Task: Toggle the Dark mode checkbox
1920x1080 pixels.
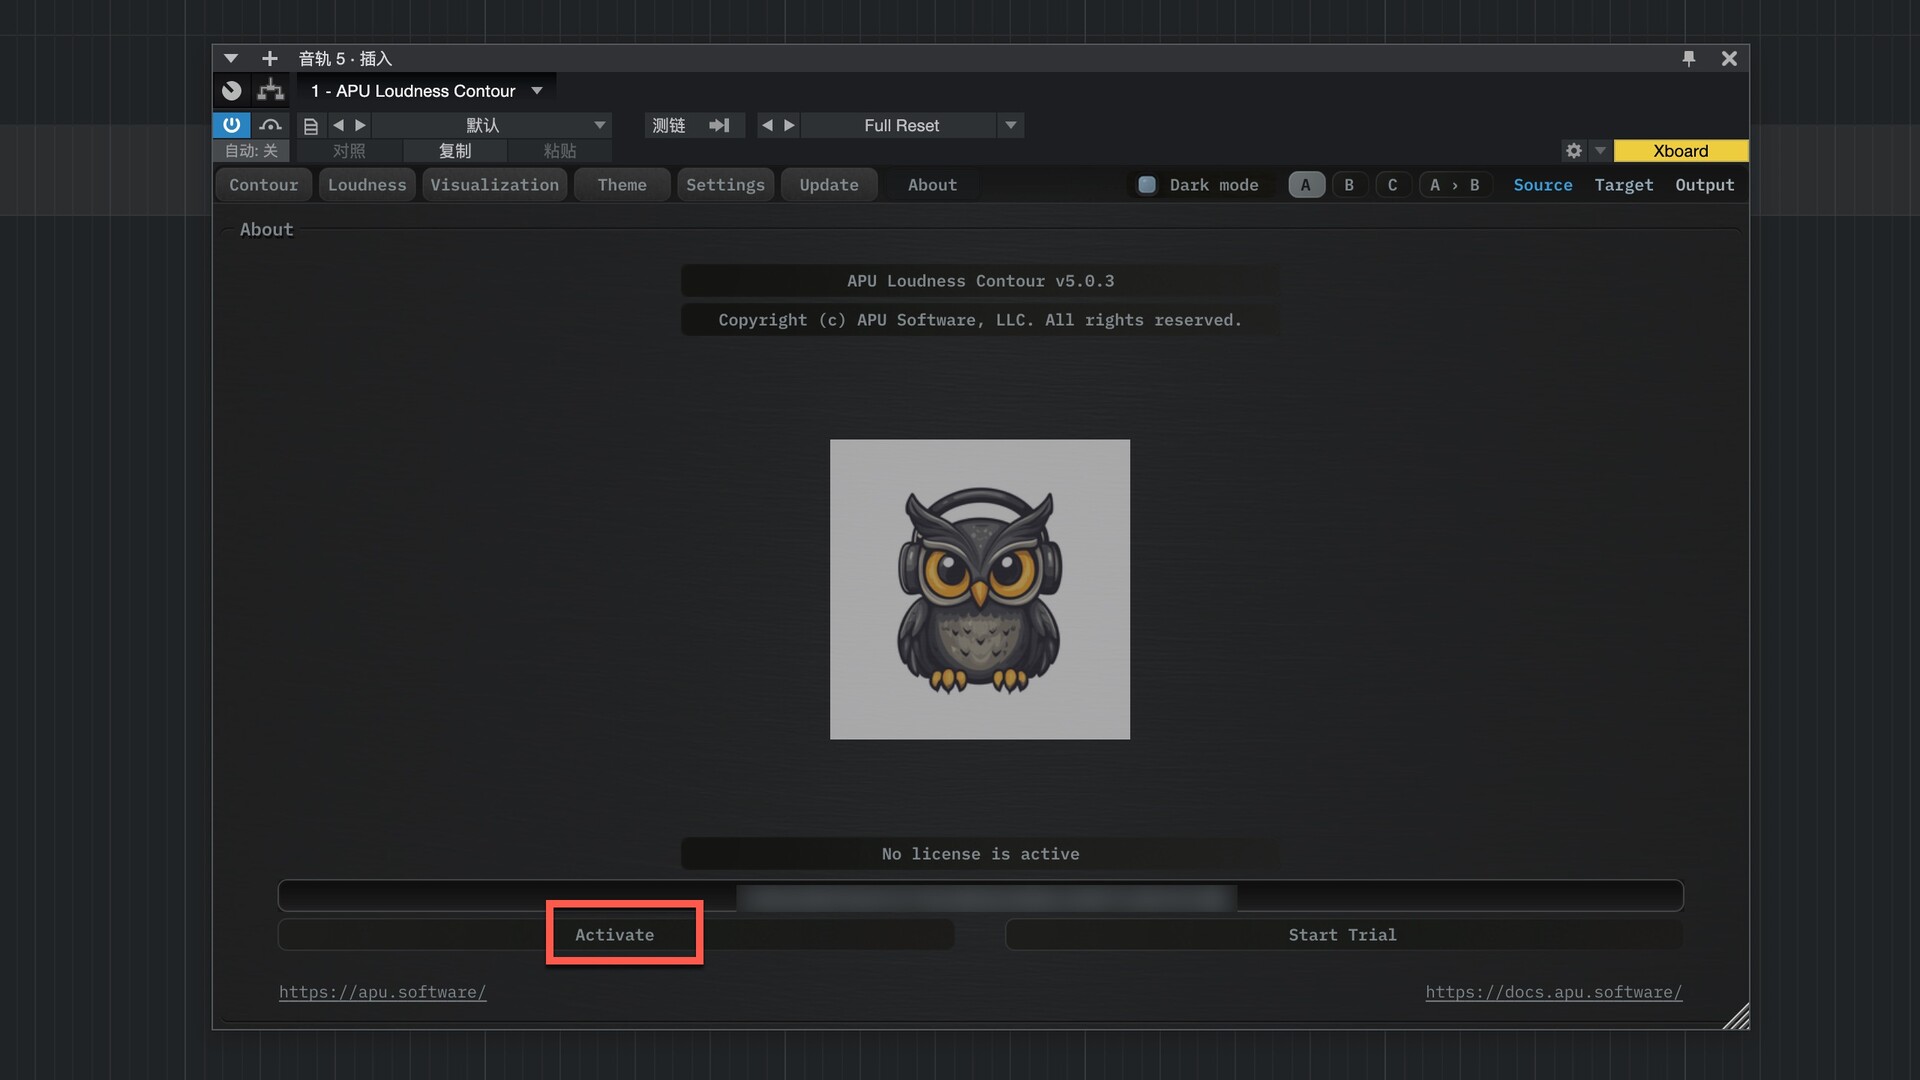Action: click(x=1147, y=185)
